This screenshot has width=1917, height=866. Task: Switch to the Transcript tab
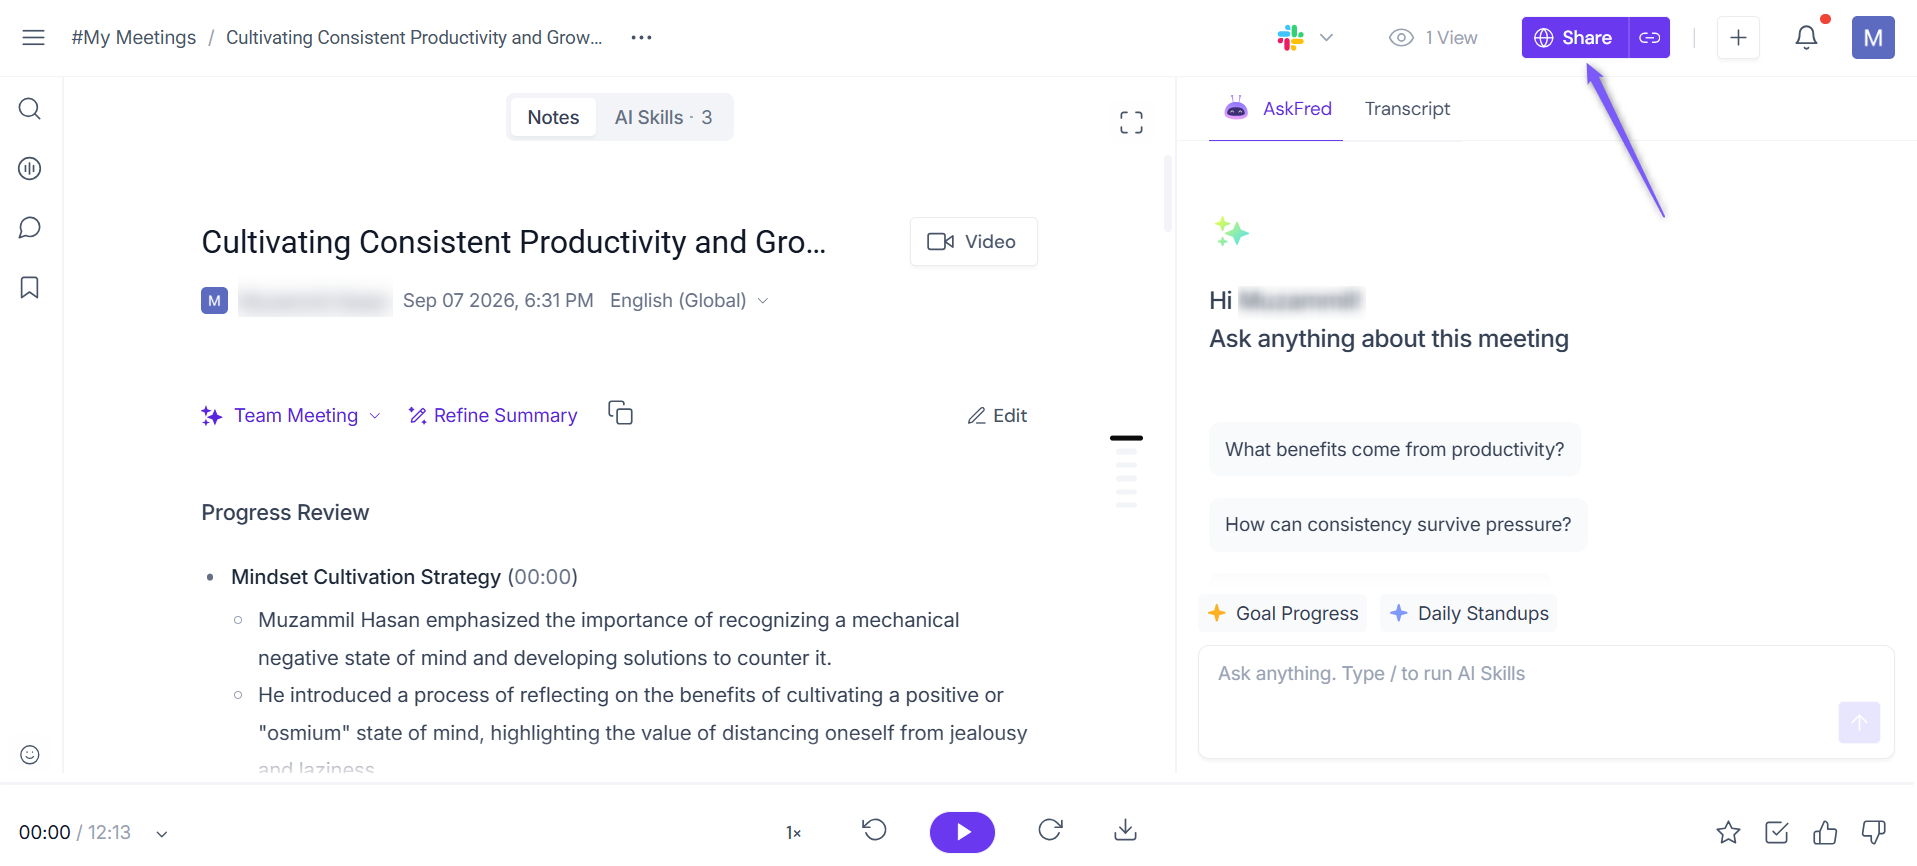pos(1407,109)
